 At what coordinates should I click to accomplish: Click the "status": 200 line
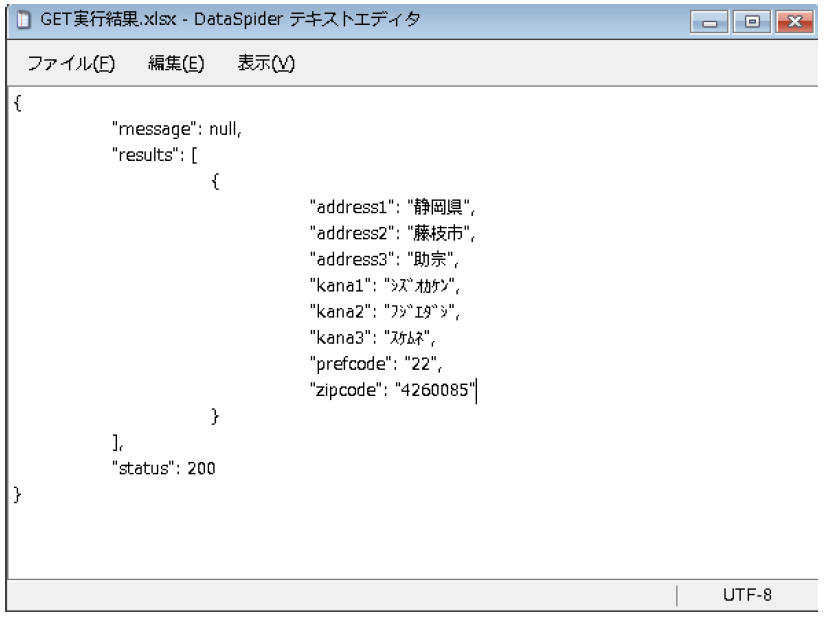point(164,467)
